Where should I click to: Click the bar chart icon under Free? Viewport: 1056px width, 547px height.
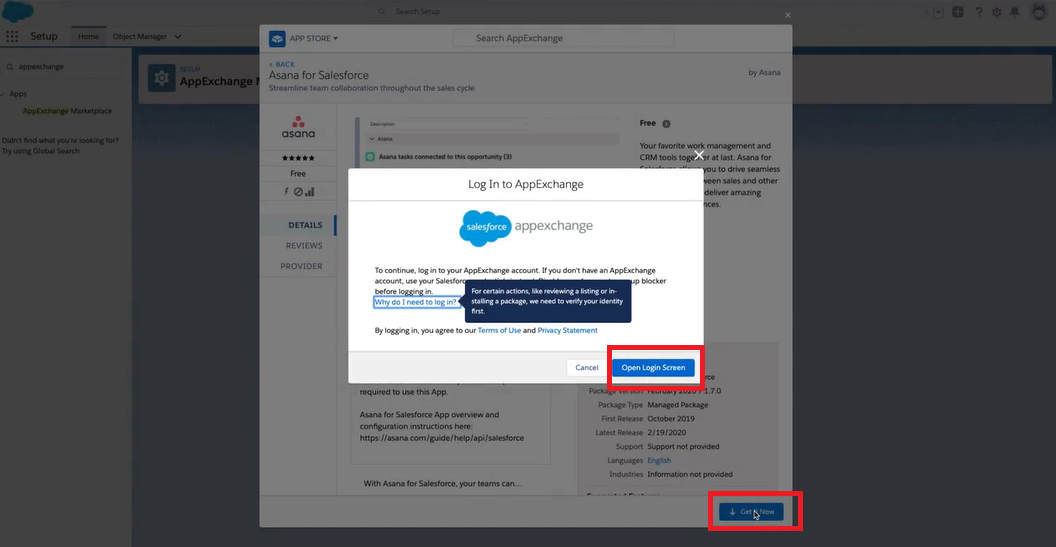point(309,192)
